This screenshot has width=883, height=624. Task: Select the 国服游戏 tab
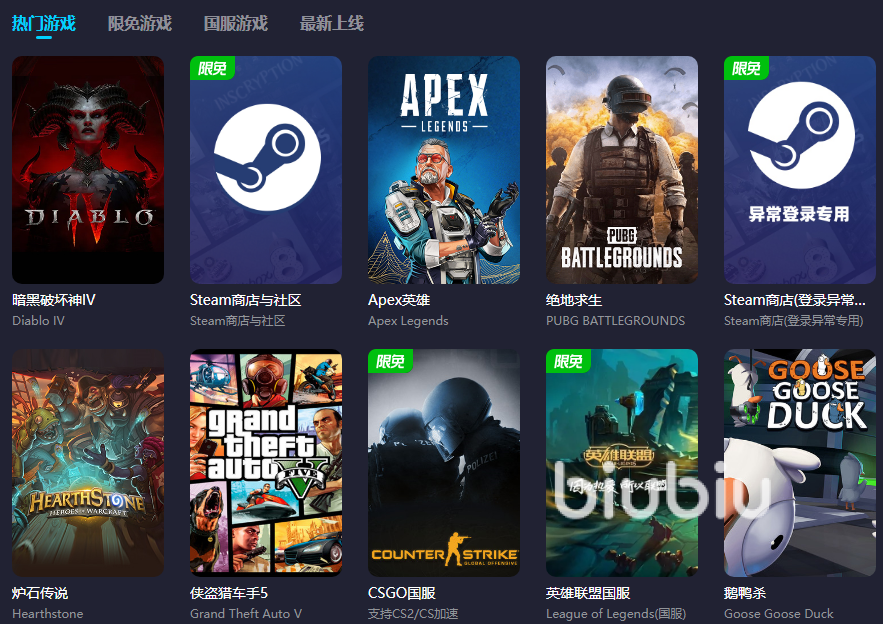(235, 23)
